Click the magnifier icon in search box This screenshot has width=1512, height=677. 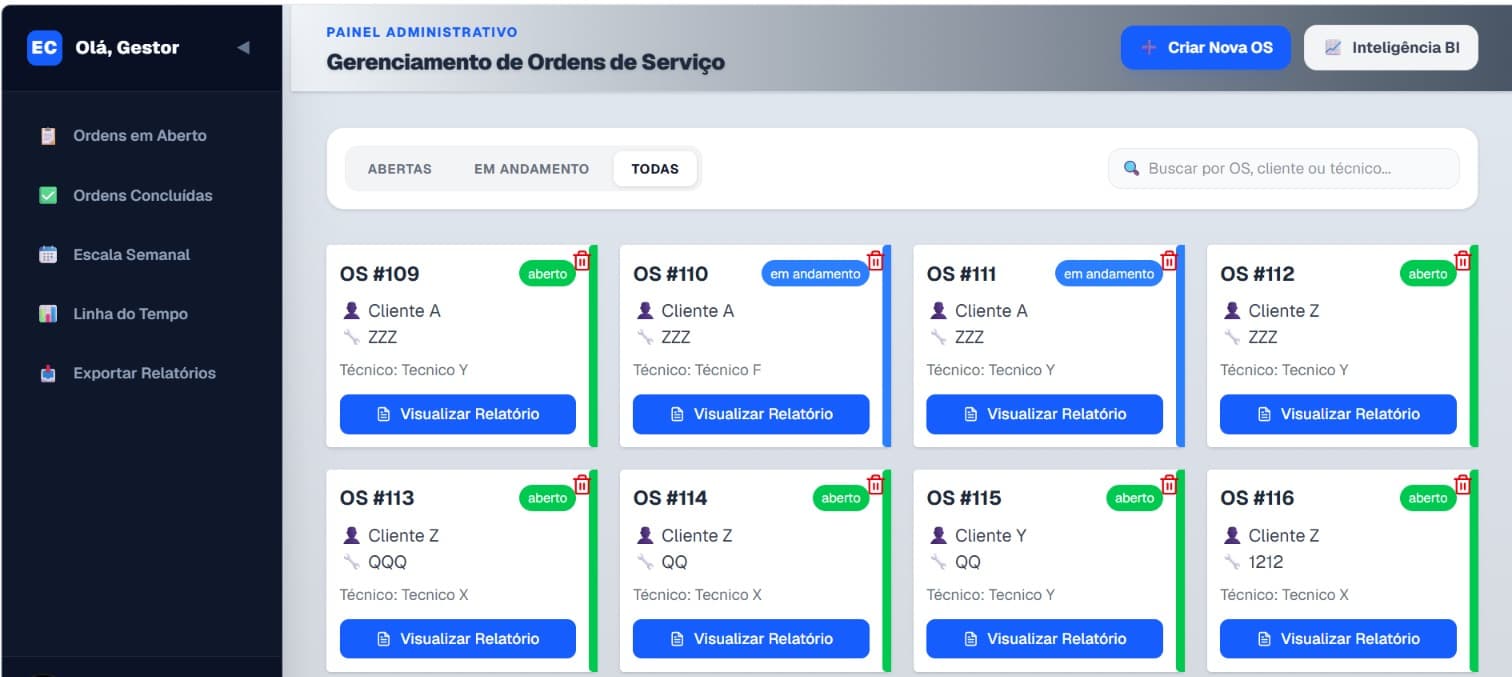(1132, 168)
